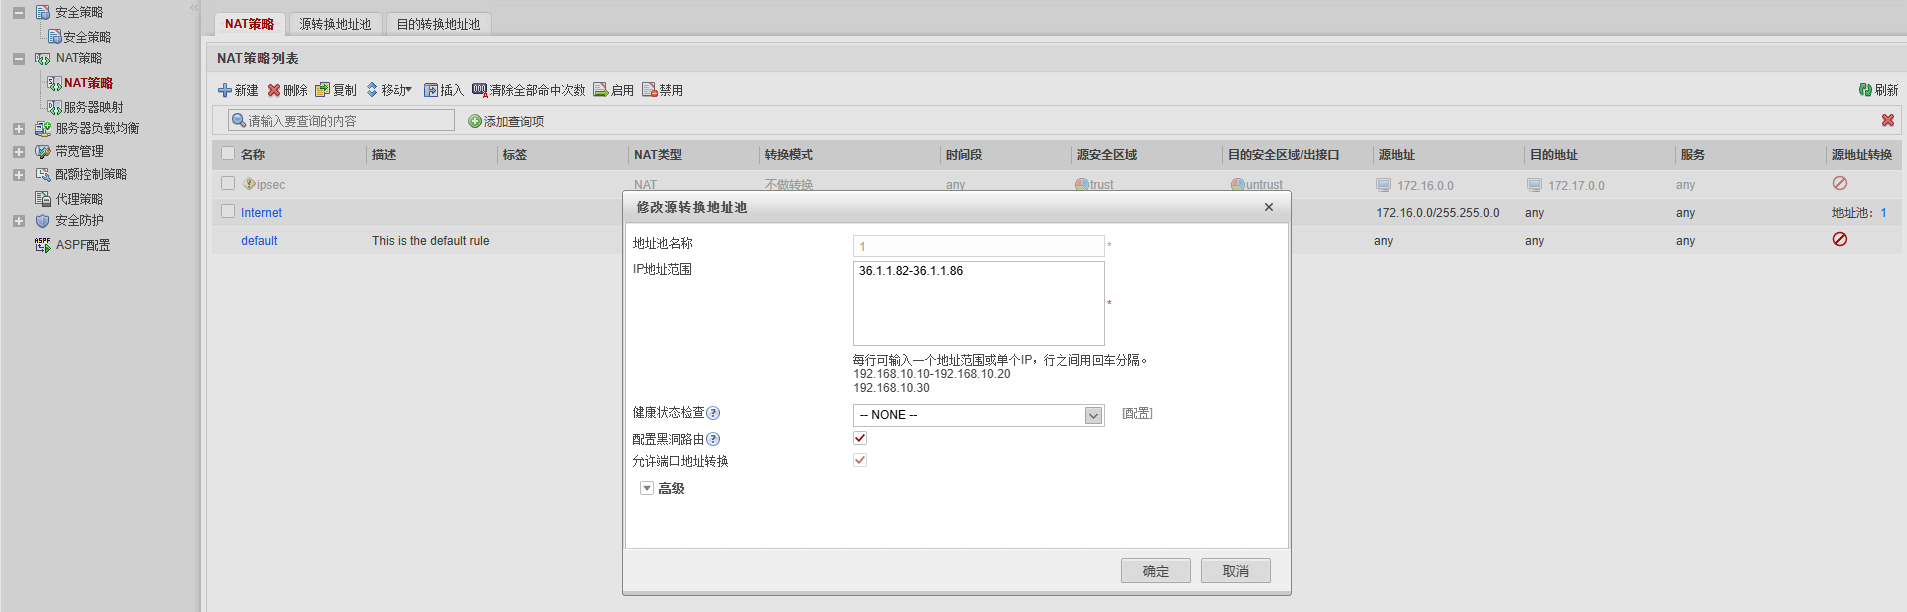
Task: Click help icon next to 健康状态检查
Action: coord(713,413)
